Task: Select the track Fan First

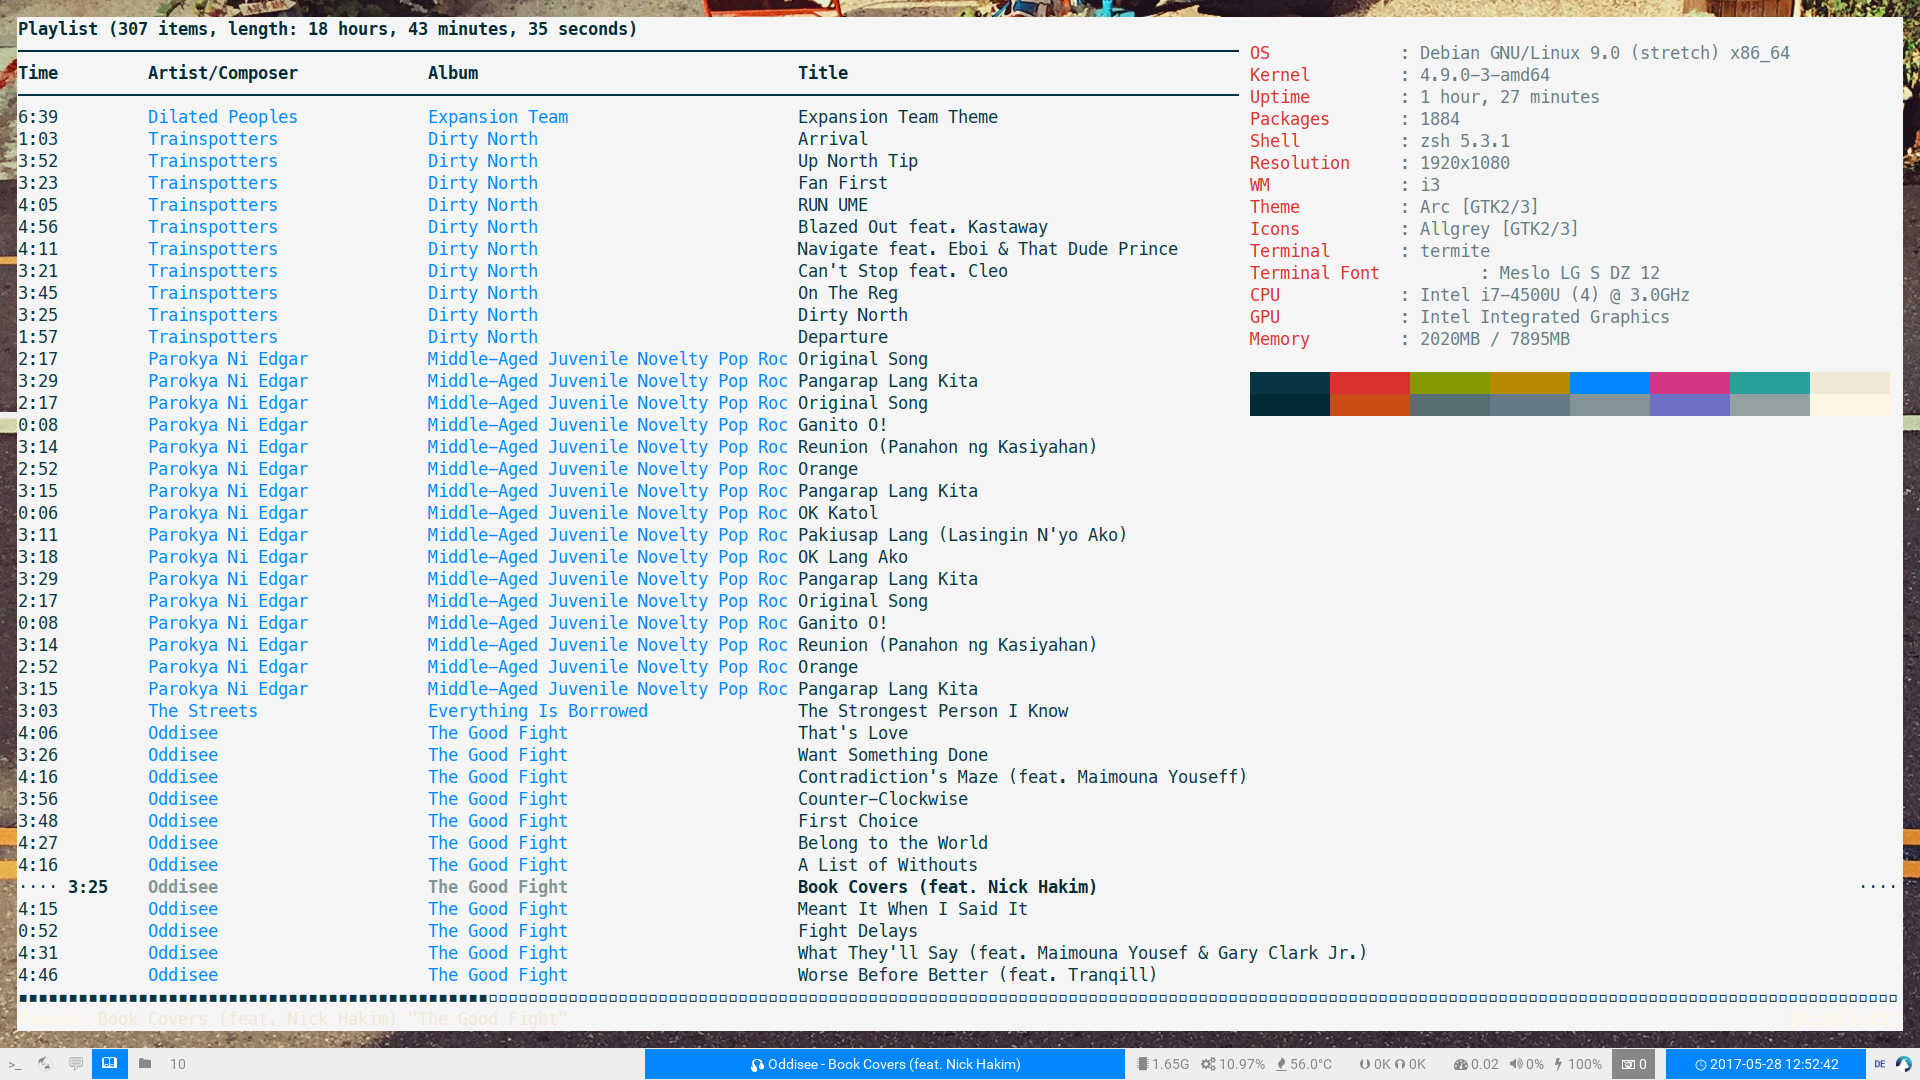Action: tap(843, 183)
